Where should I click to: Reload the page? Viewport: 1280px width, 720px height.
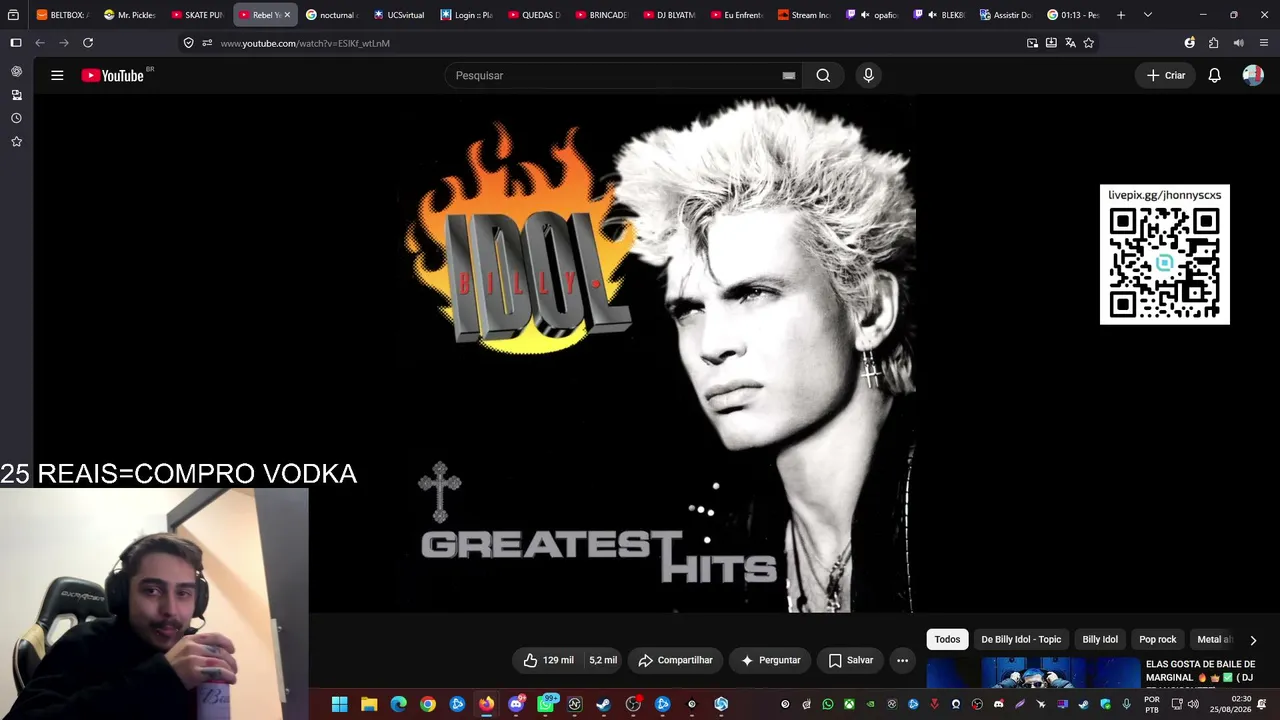(x=88, y=43)
